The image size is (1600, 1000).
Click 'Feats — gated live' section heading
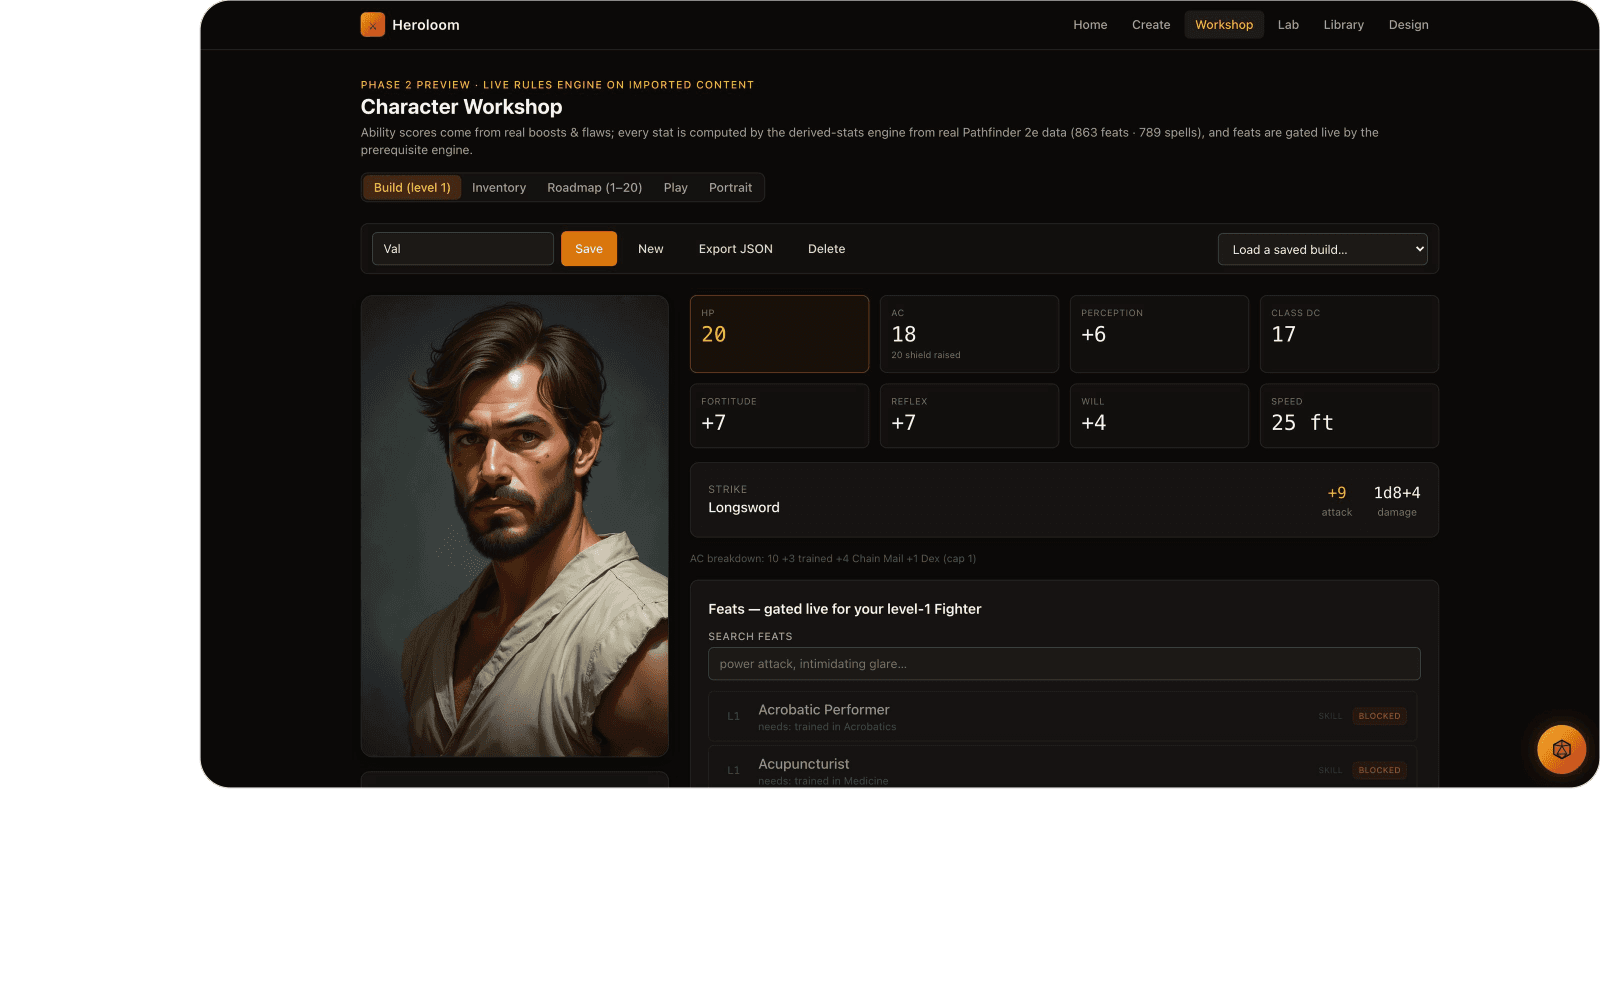click(845, 609)
